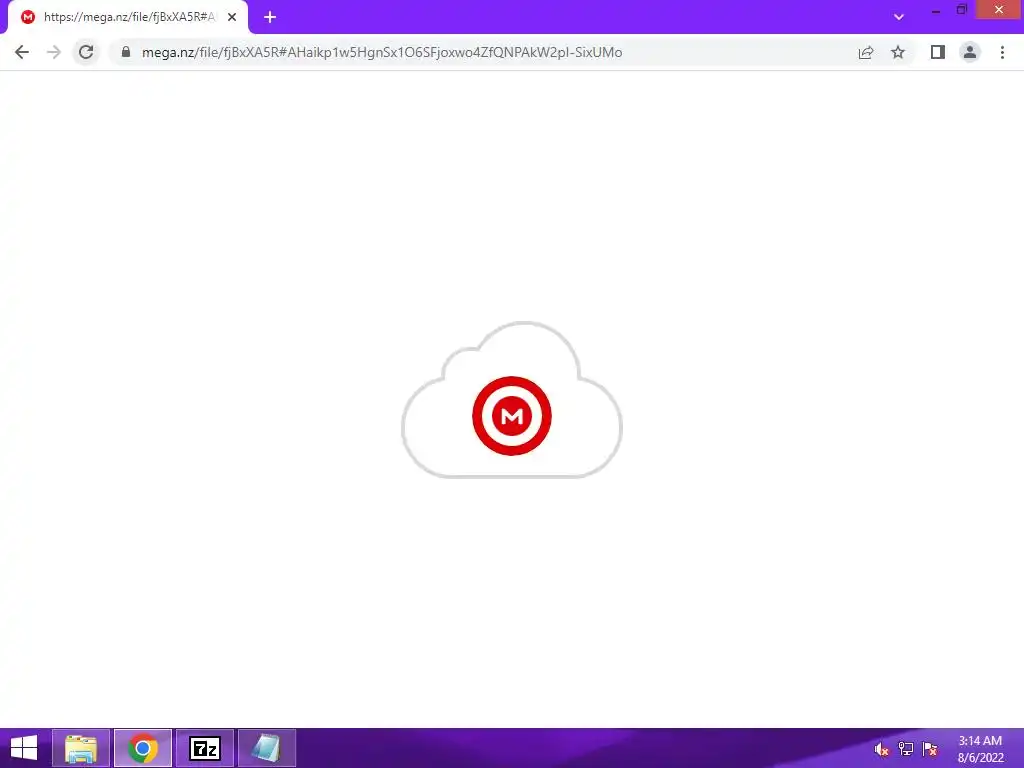Image resolution: width=1024 pixels, height=768 pixels.
Task: Open the Chrome profile menu
Action: [970, 52]
